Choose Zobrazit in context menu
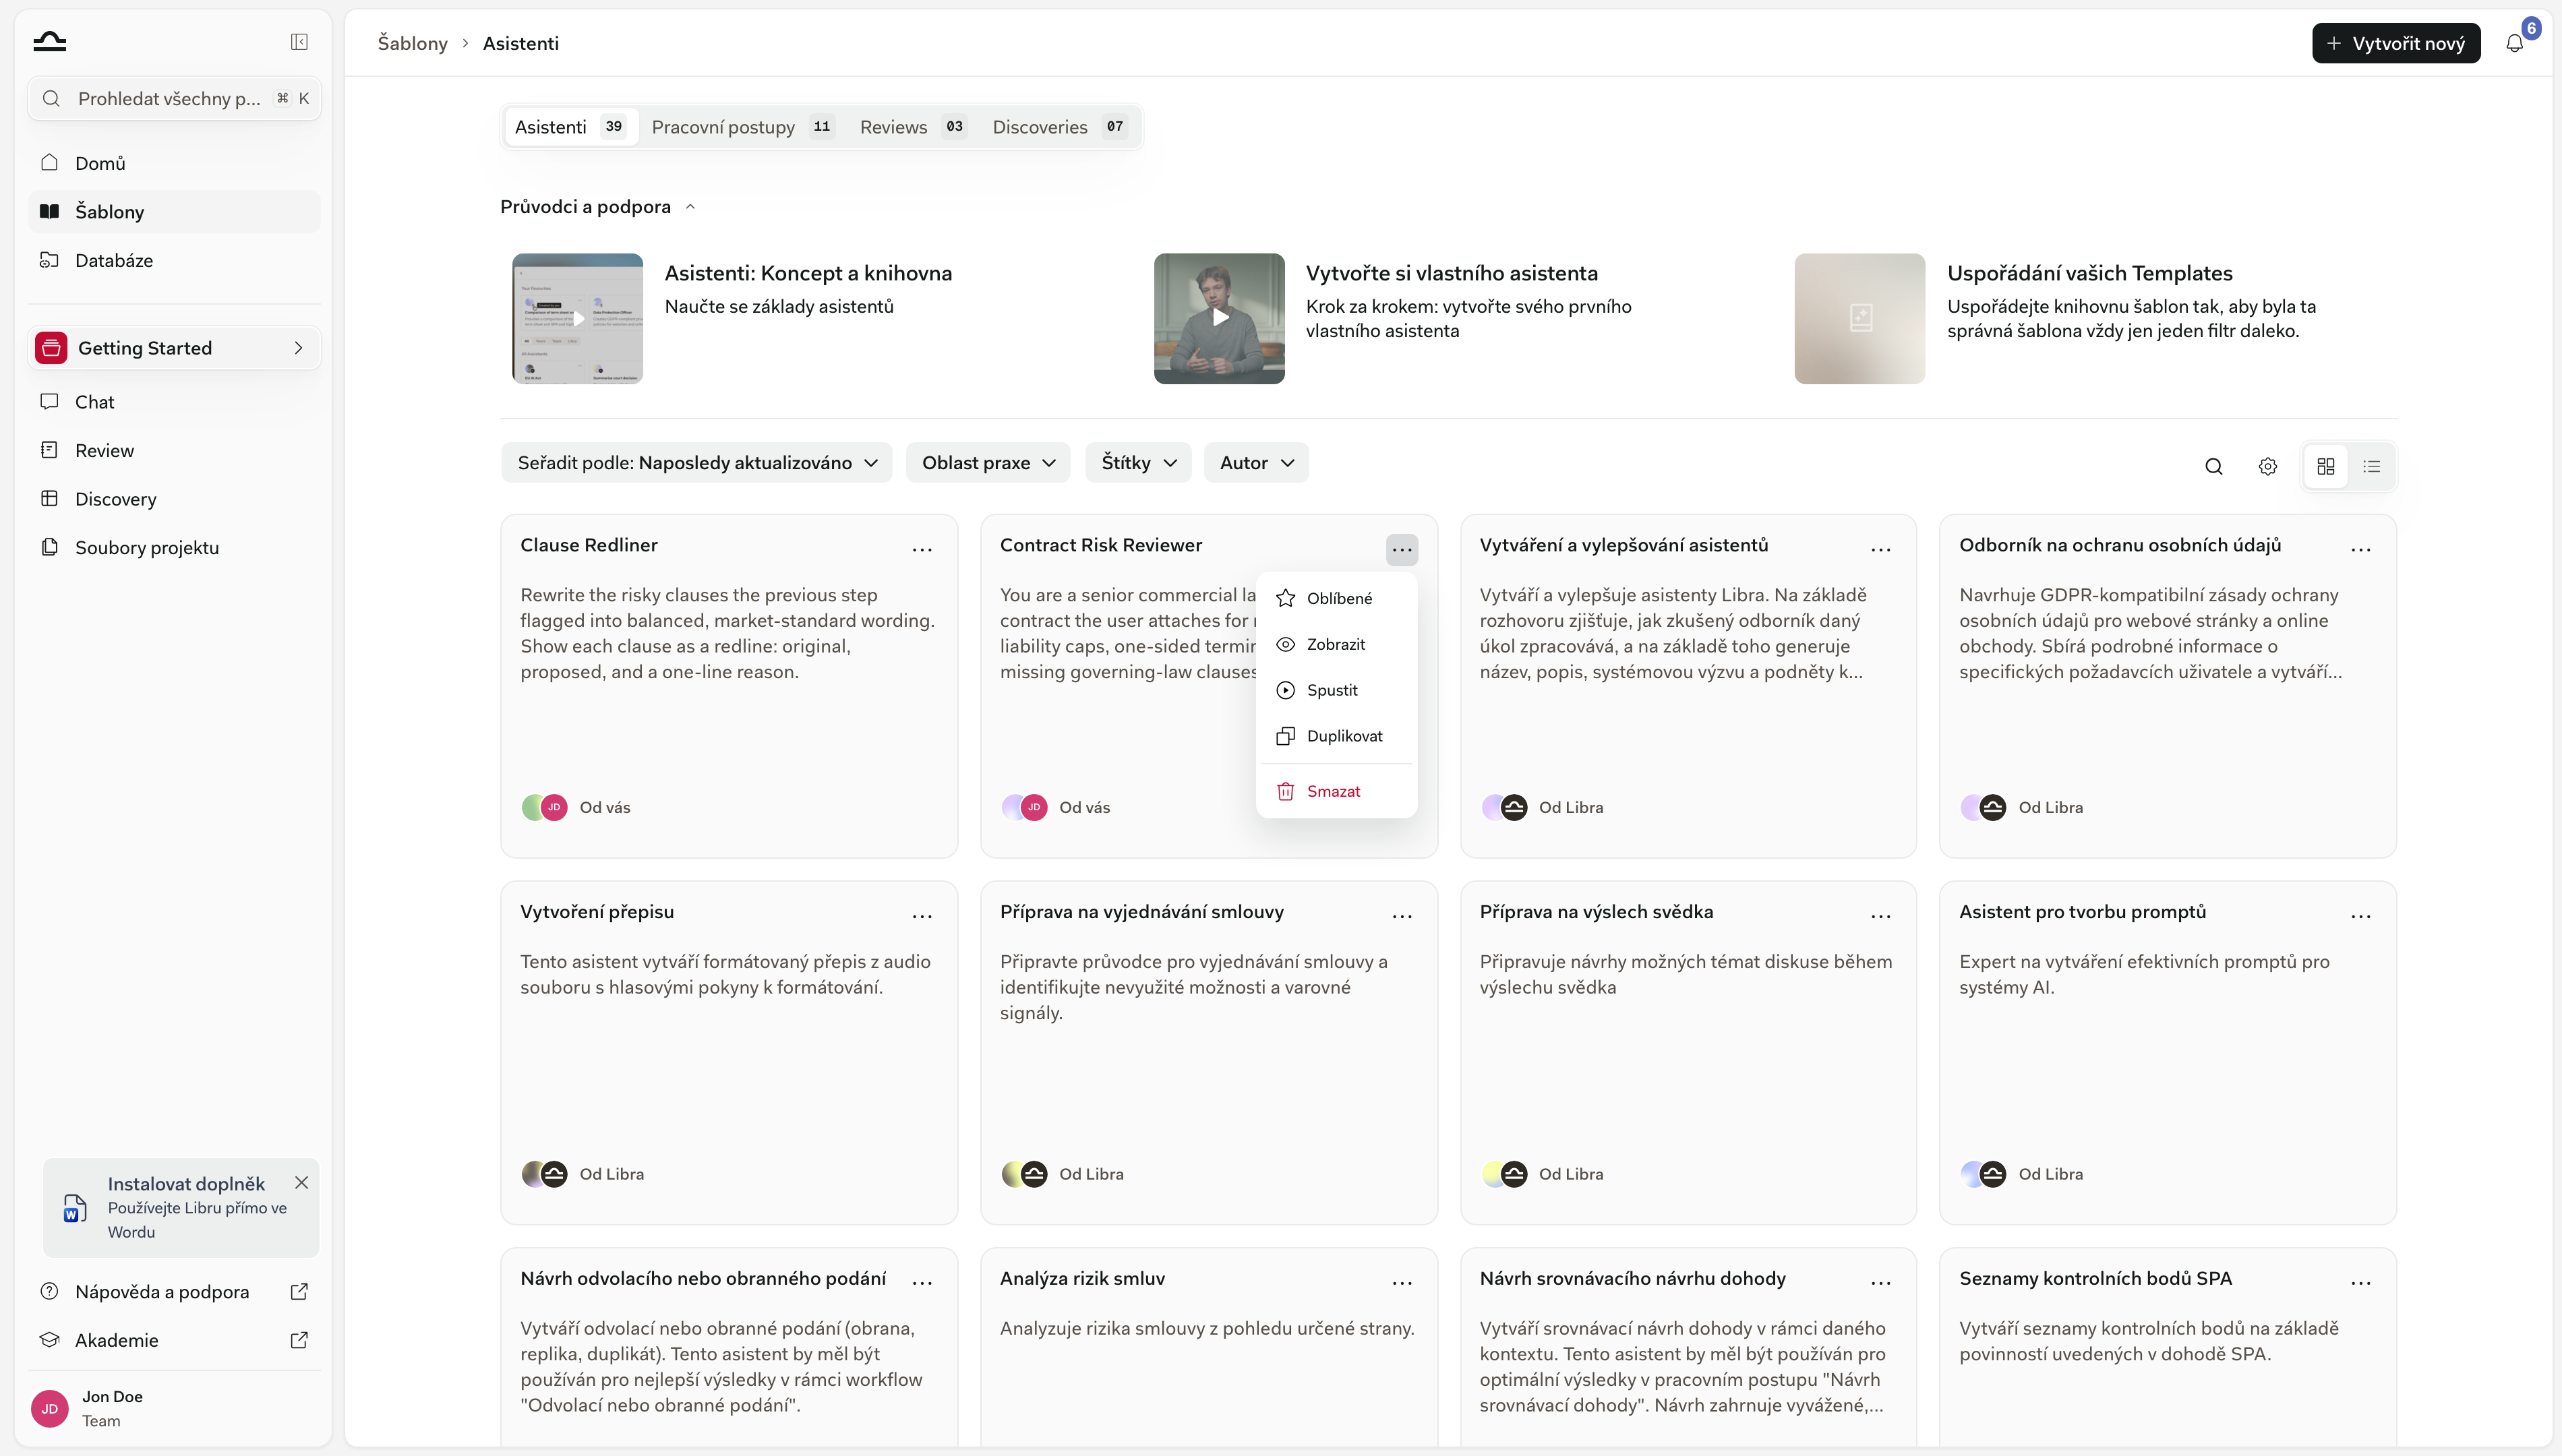The width and height of the screenshot is (2562, 1456). coord(1336,644)
